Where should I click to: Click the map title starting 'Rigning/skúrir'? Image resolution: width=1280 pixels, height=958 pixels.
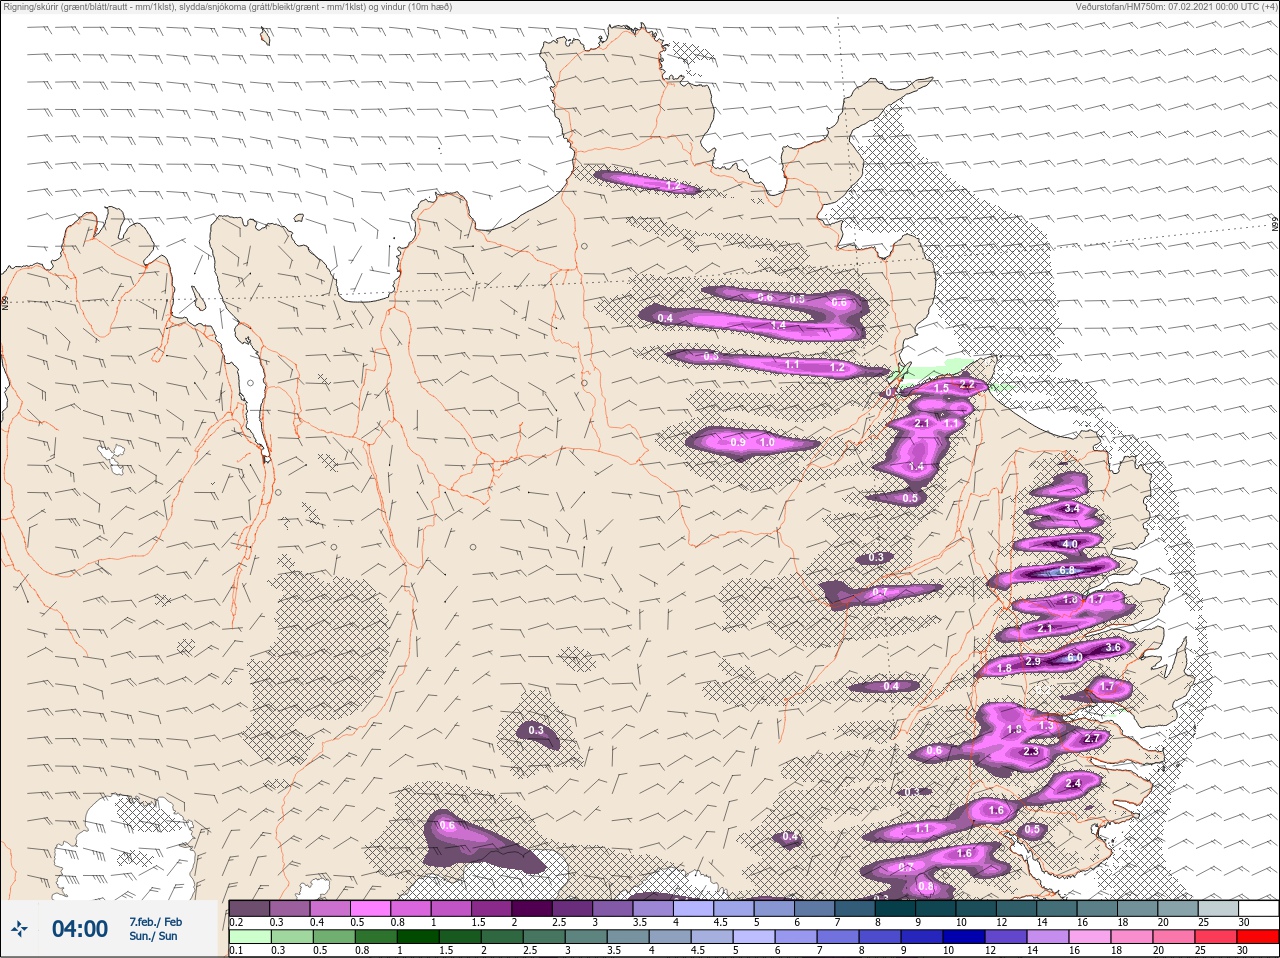[228, 6]
